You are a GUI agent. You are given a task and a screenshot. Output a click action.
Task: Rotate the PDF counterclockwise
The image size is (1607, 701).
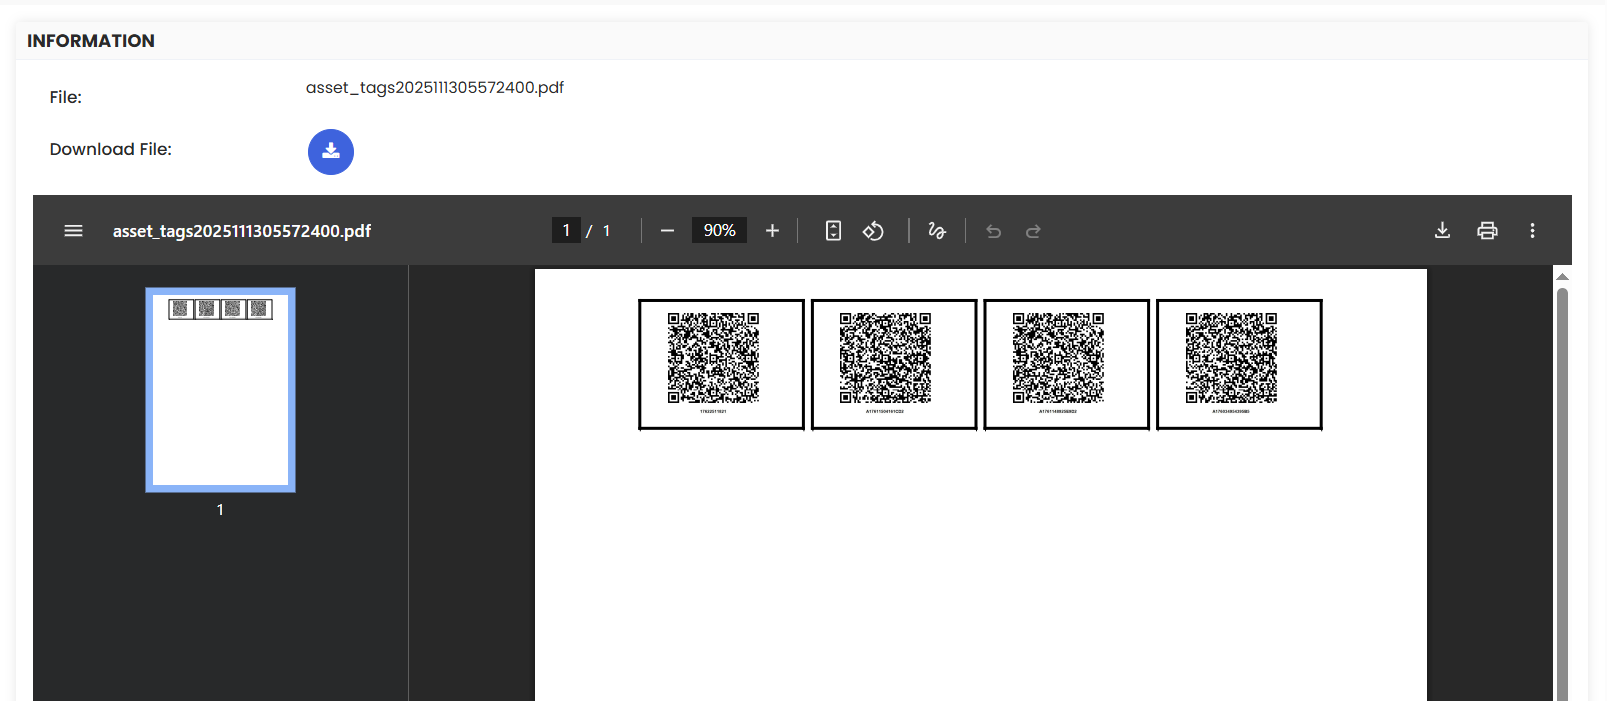click(x=873, y=231)
